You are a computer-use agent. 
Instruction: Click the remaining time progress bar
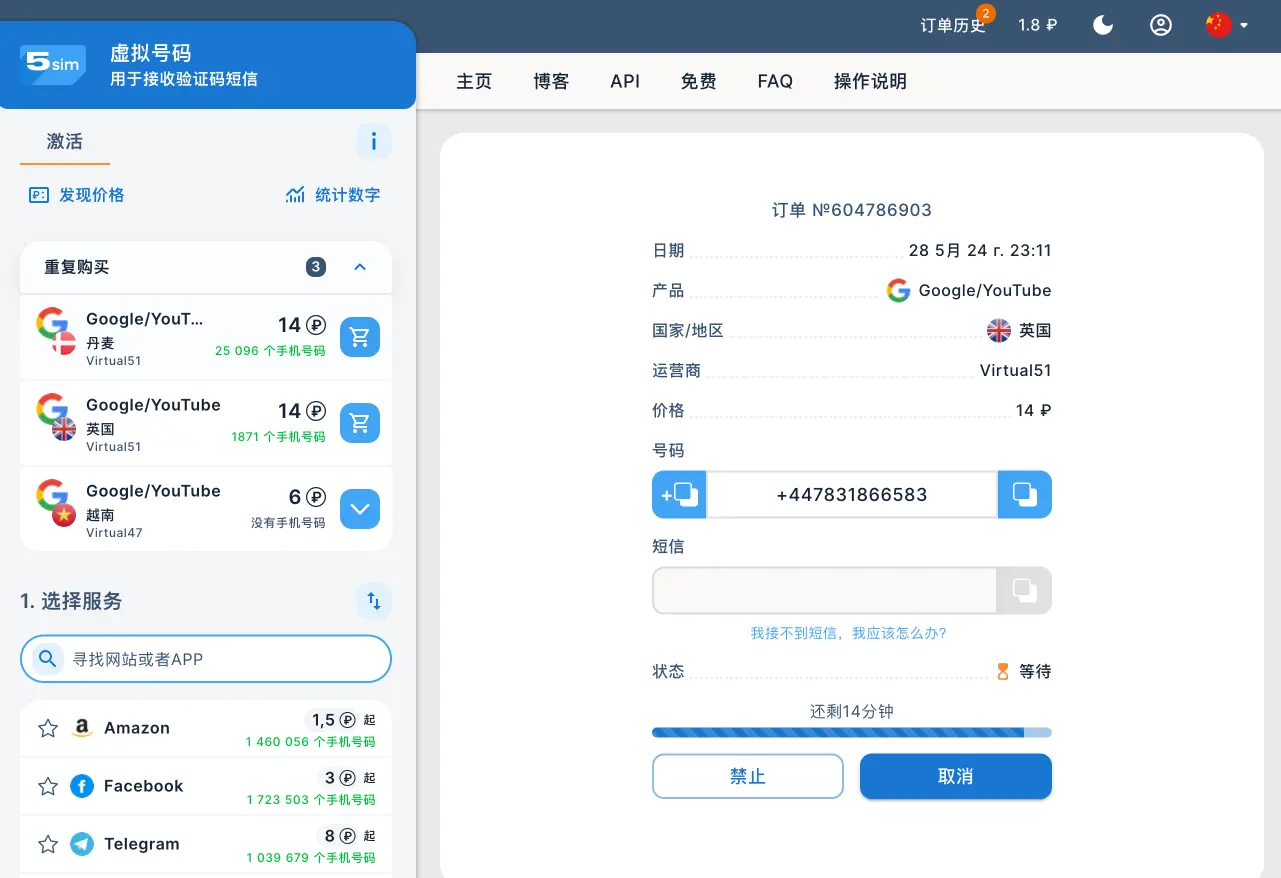852,732
